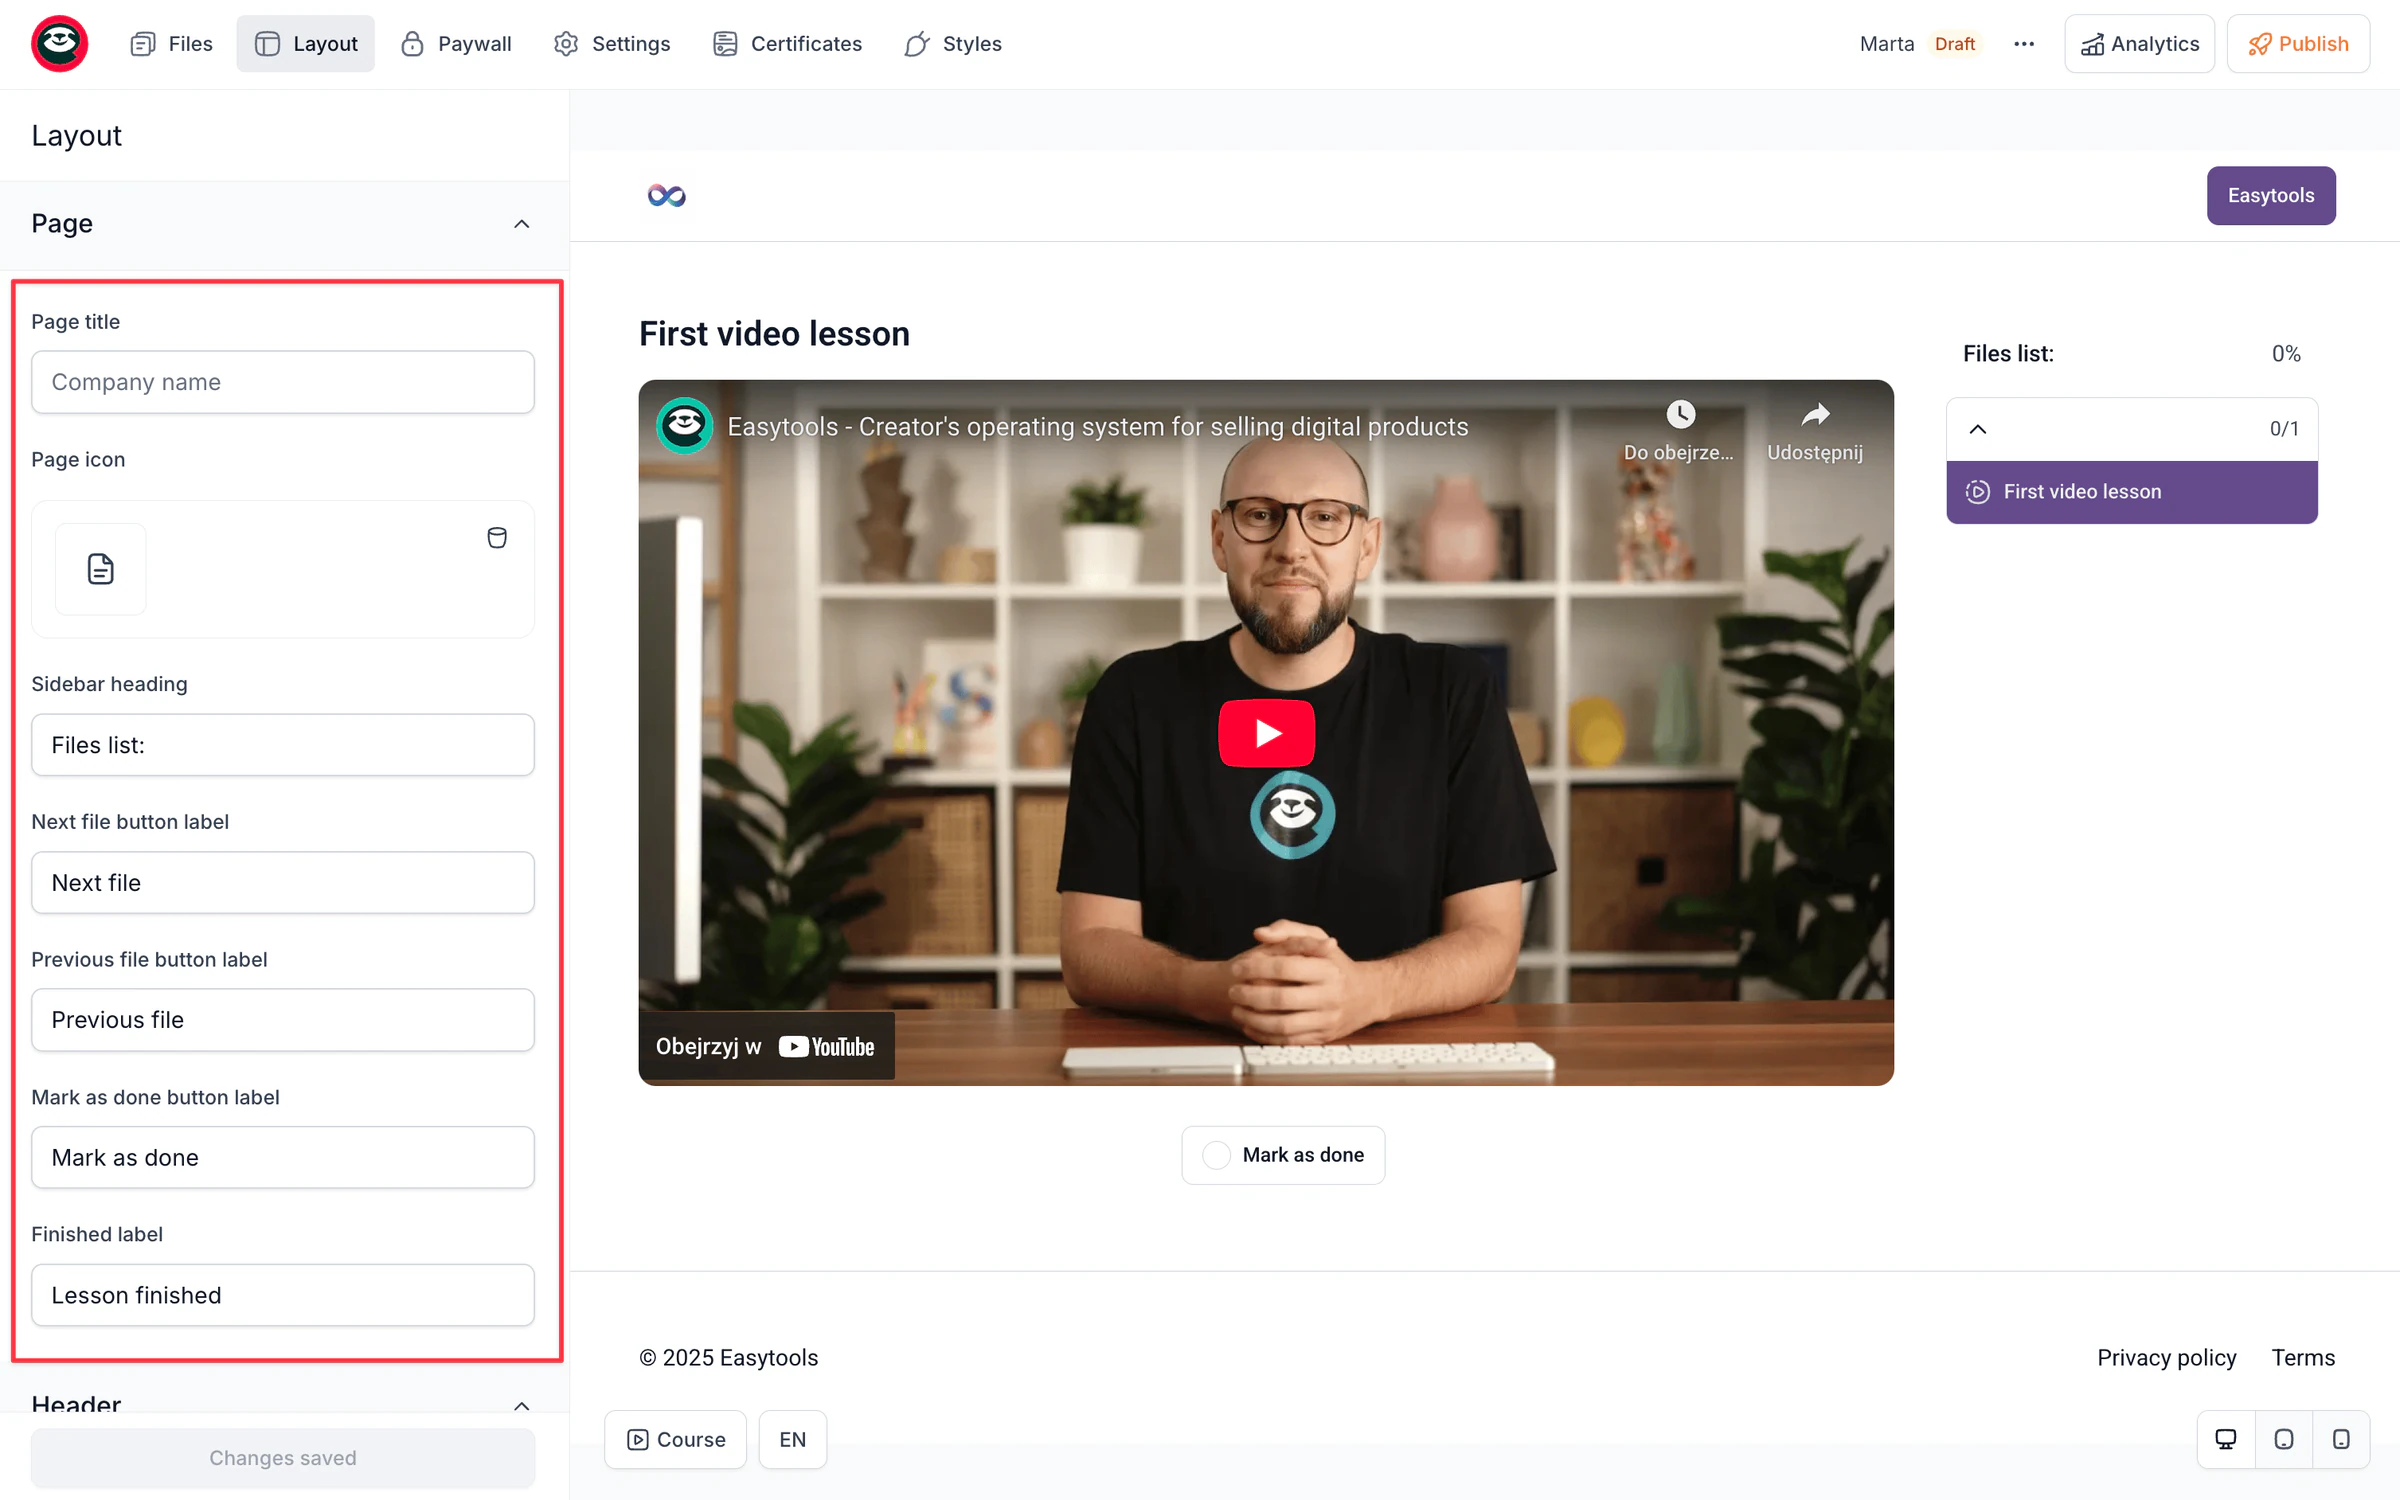Edit the Next file button label field

[x=283, y=882]
